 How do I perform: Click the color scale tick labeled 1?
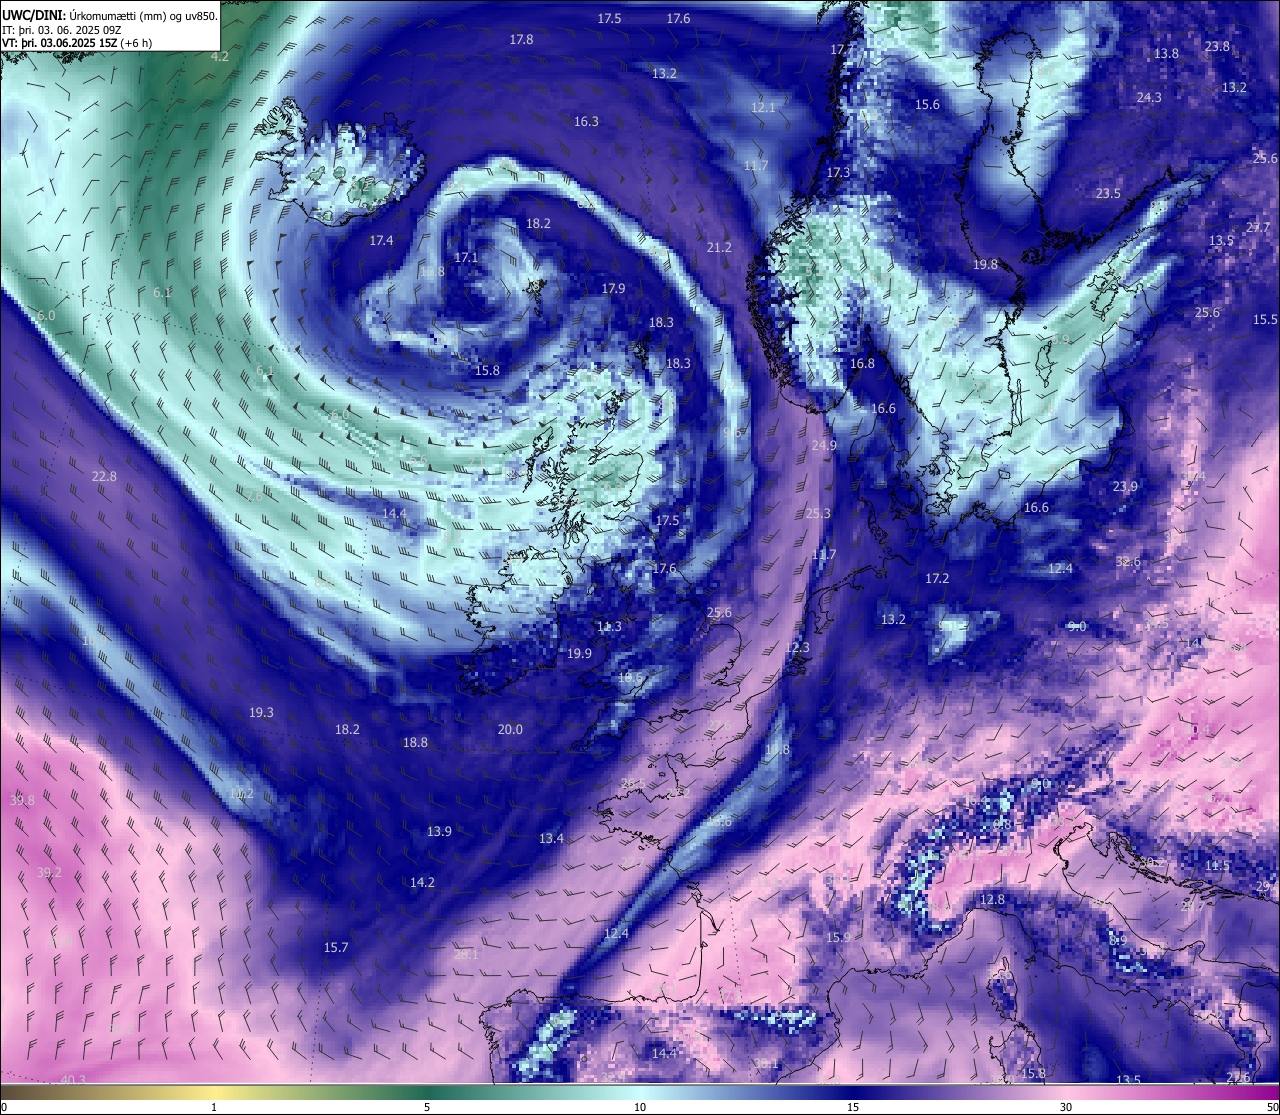click(x=214, y=1107)
